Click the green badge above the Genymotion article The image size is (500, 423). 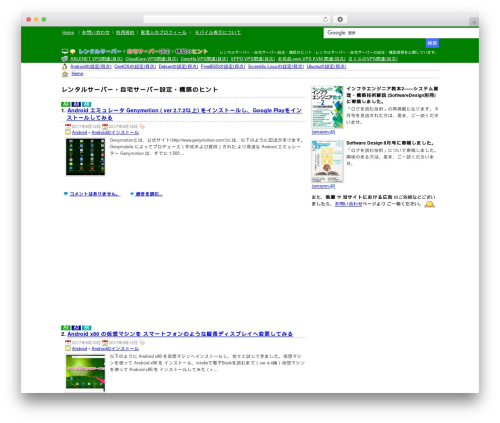[66, 104]
